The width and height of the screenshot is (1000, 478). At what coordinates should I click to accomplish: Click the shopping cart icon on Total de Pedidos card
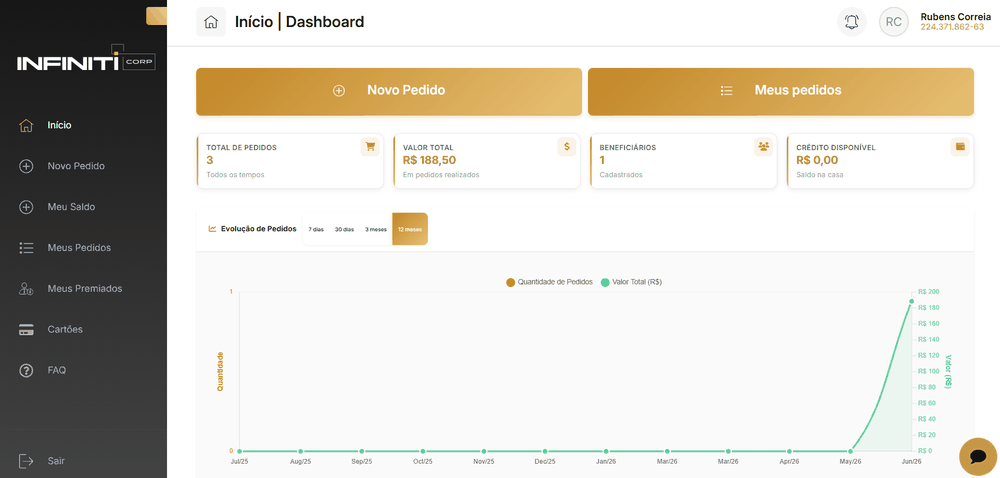370,147
